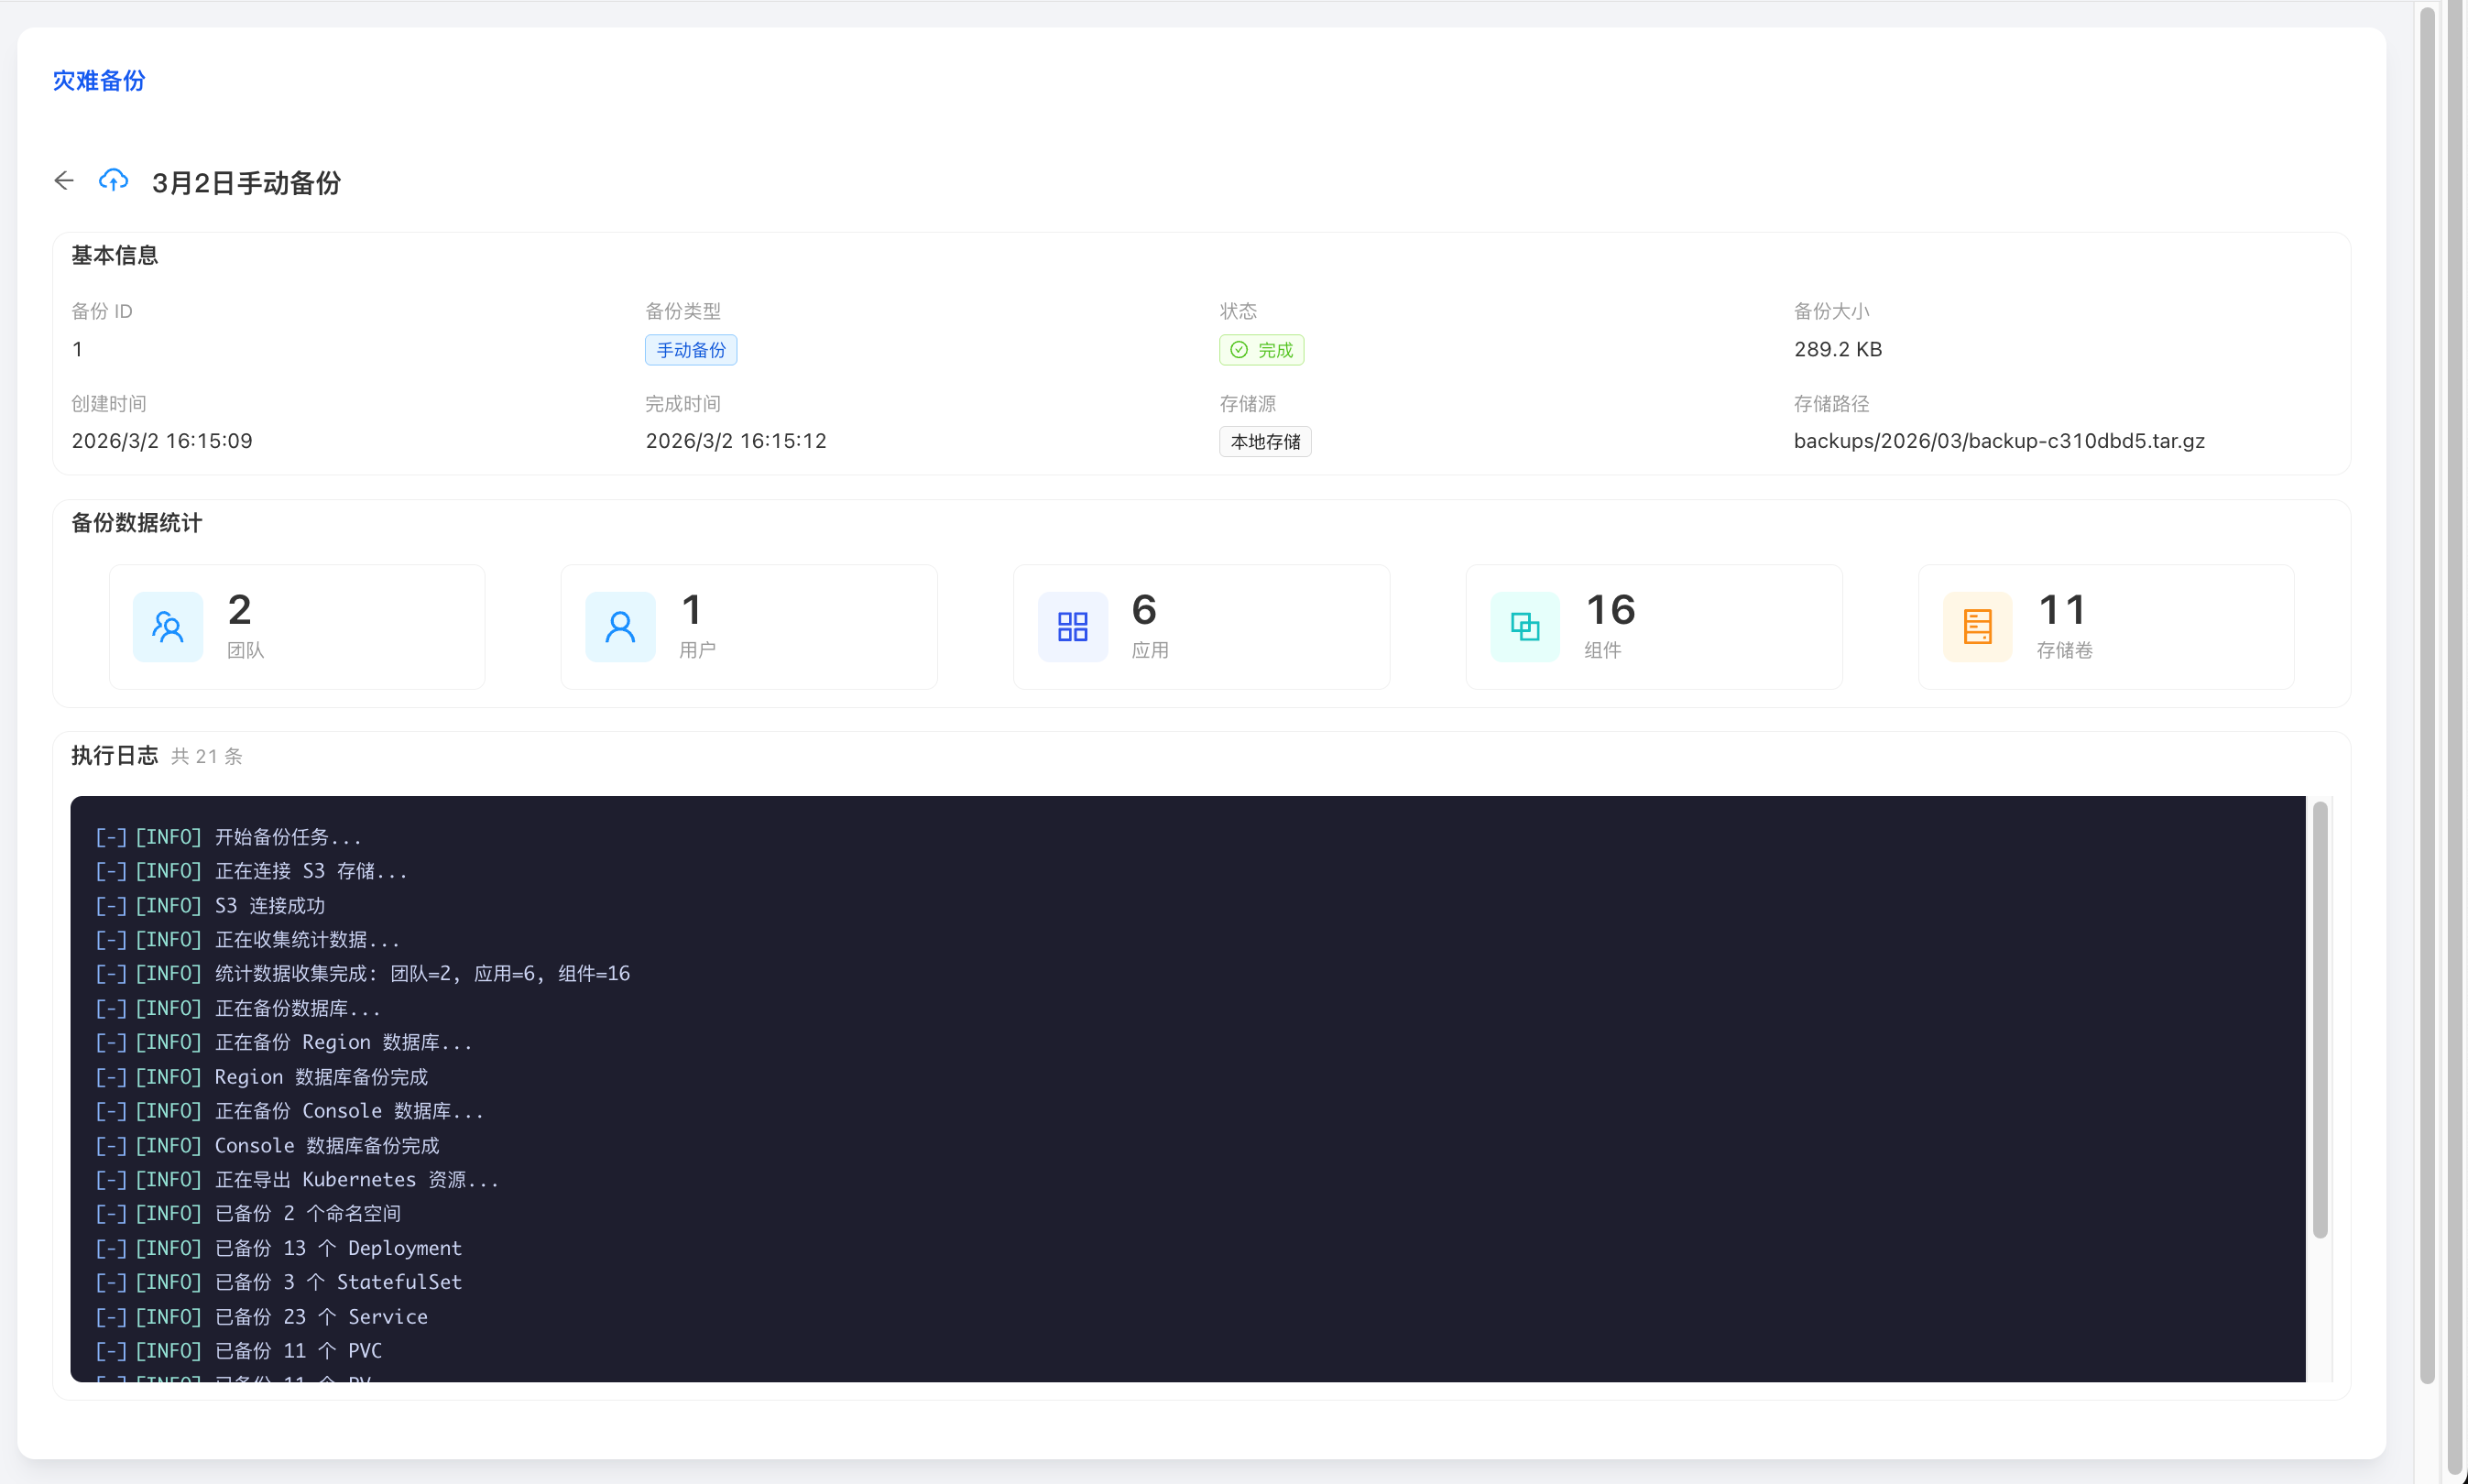Open the 灾难备份 breadcrumb link

pyautogui.click(x=99, y=80)
